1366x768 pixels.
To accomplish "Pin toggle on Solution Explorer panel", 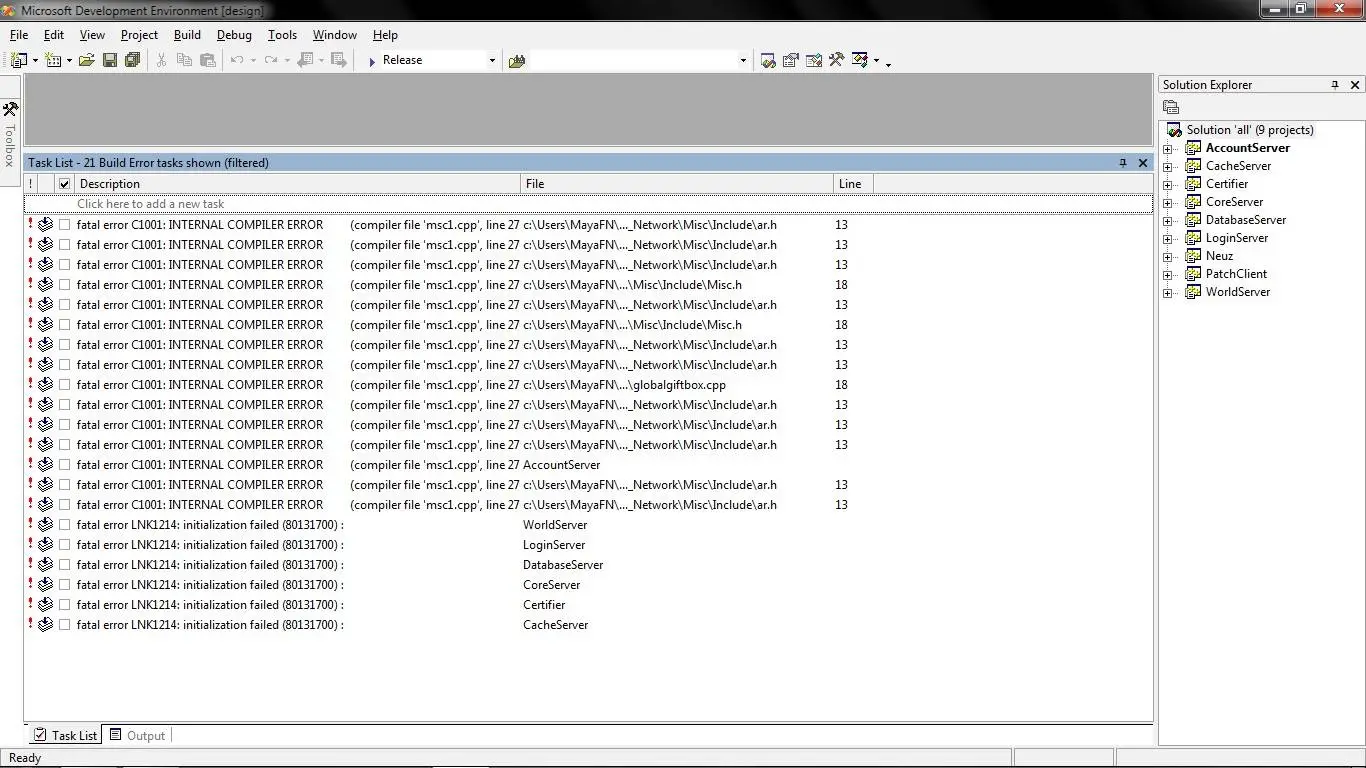I will pos(1335,85).
